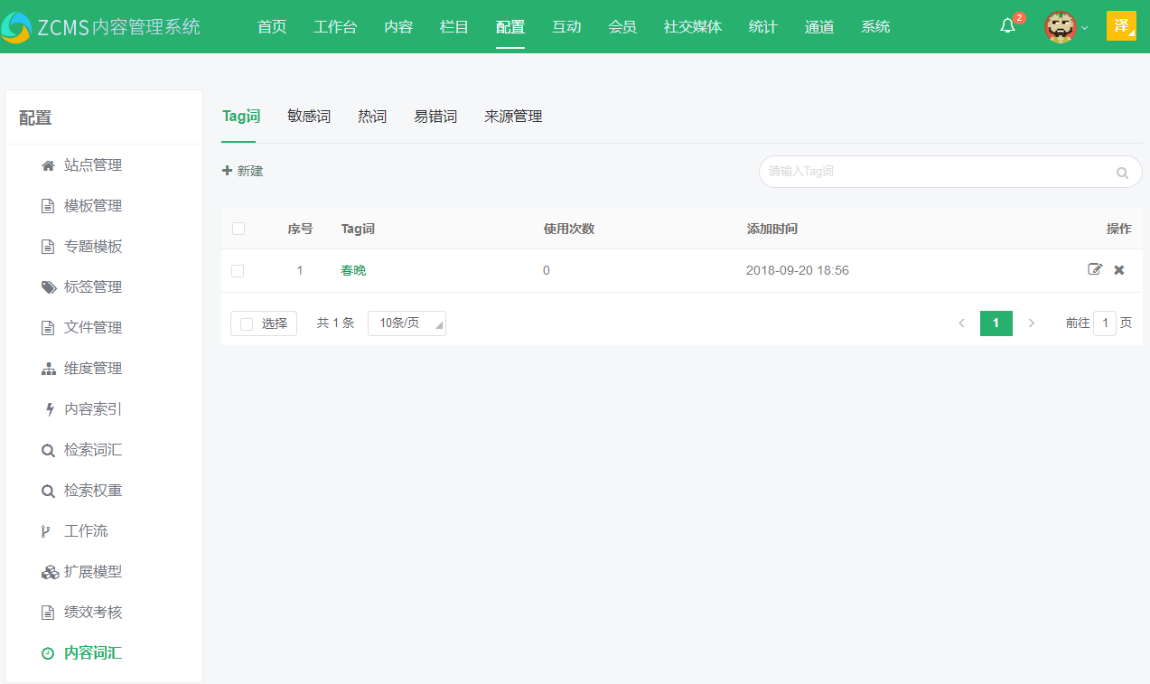The height and width of the screenshot is (684, 1150).
Task: Click the next-page chevron in pagination
Action: click(x=1031, y=322)
